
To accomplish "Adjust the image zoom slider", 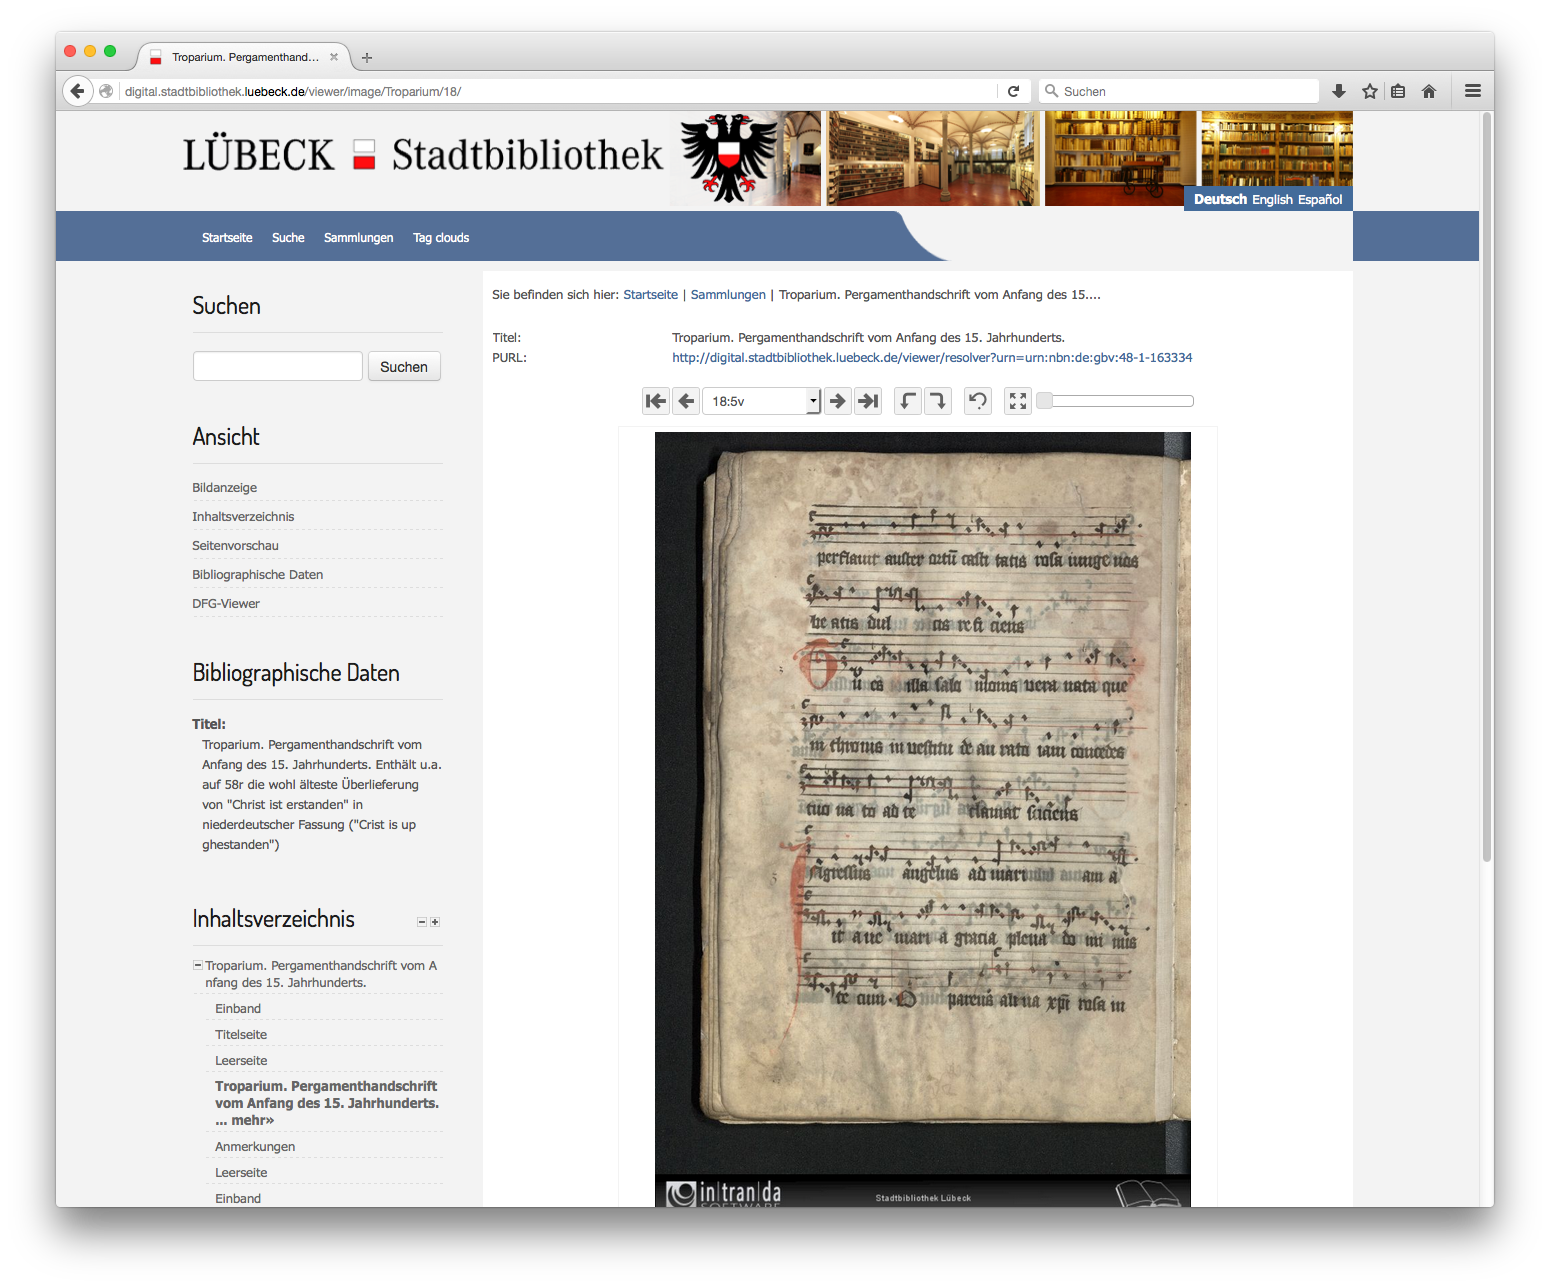I will tap(1115, 401).
